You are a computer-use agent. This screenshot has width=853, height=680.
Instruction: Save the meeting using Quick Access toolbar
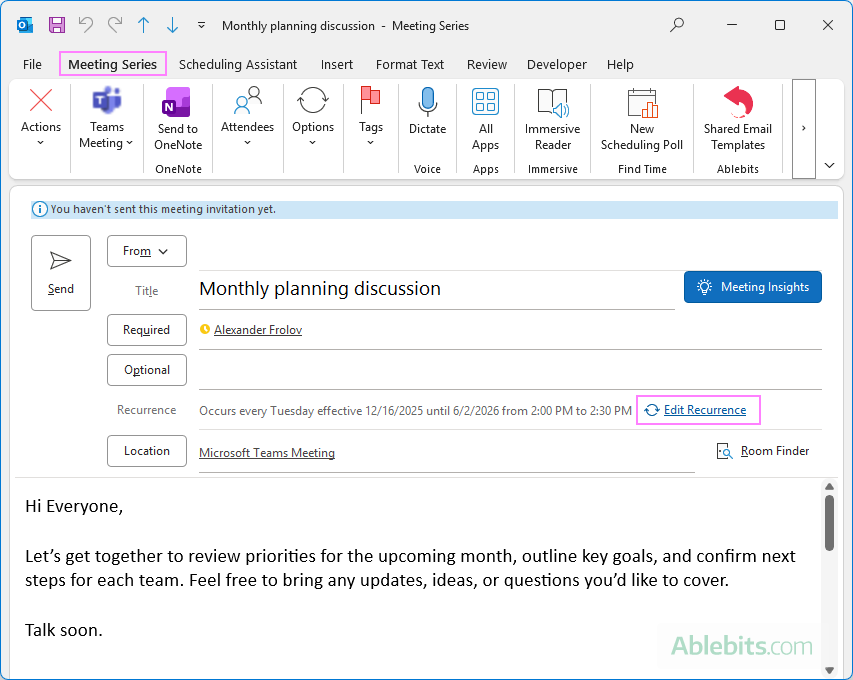tap(55, 25)
